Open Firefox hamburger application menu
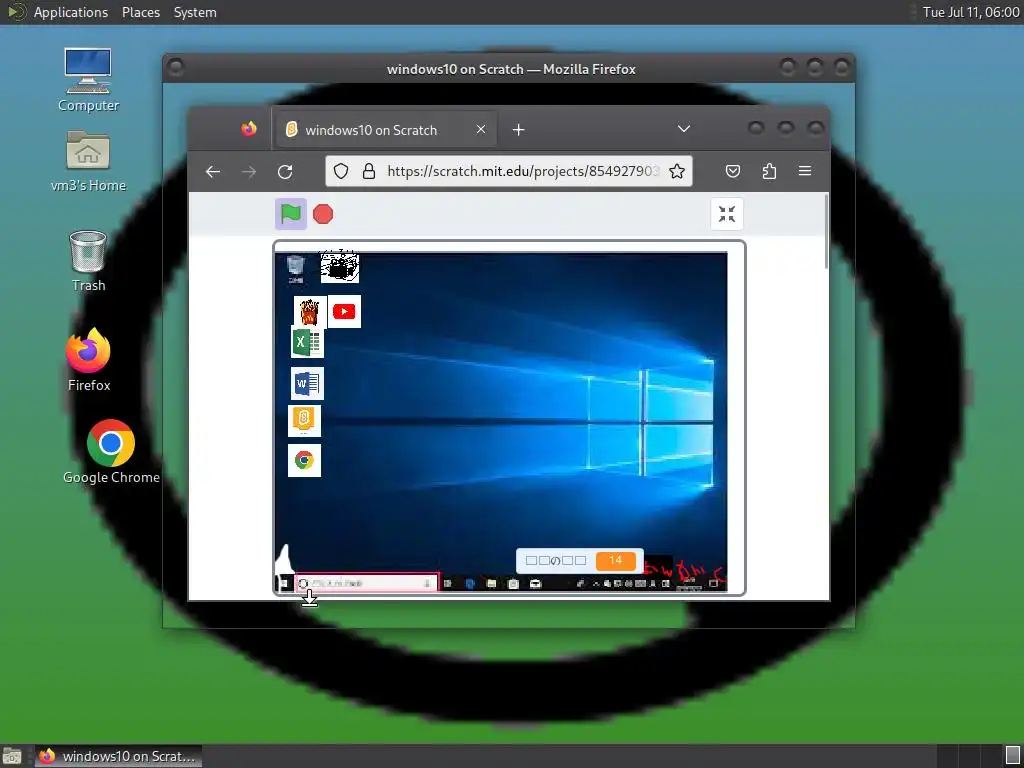Image resolution: width=1024 pixels, height=768 pixels. click(x=805, y=171)
